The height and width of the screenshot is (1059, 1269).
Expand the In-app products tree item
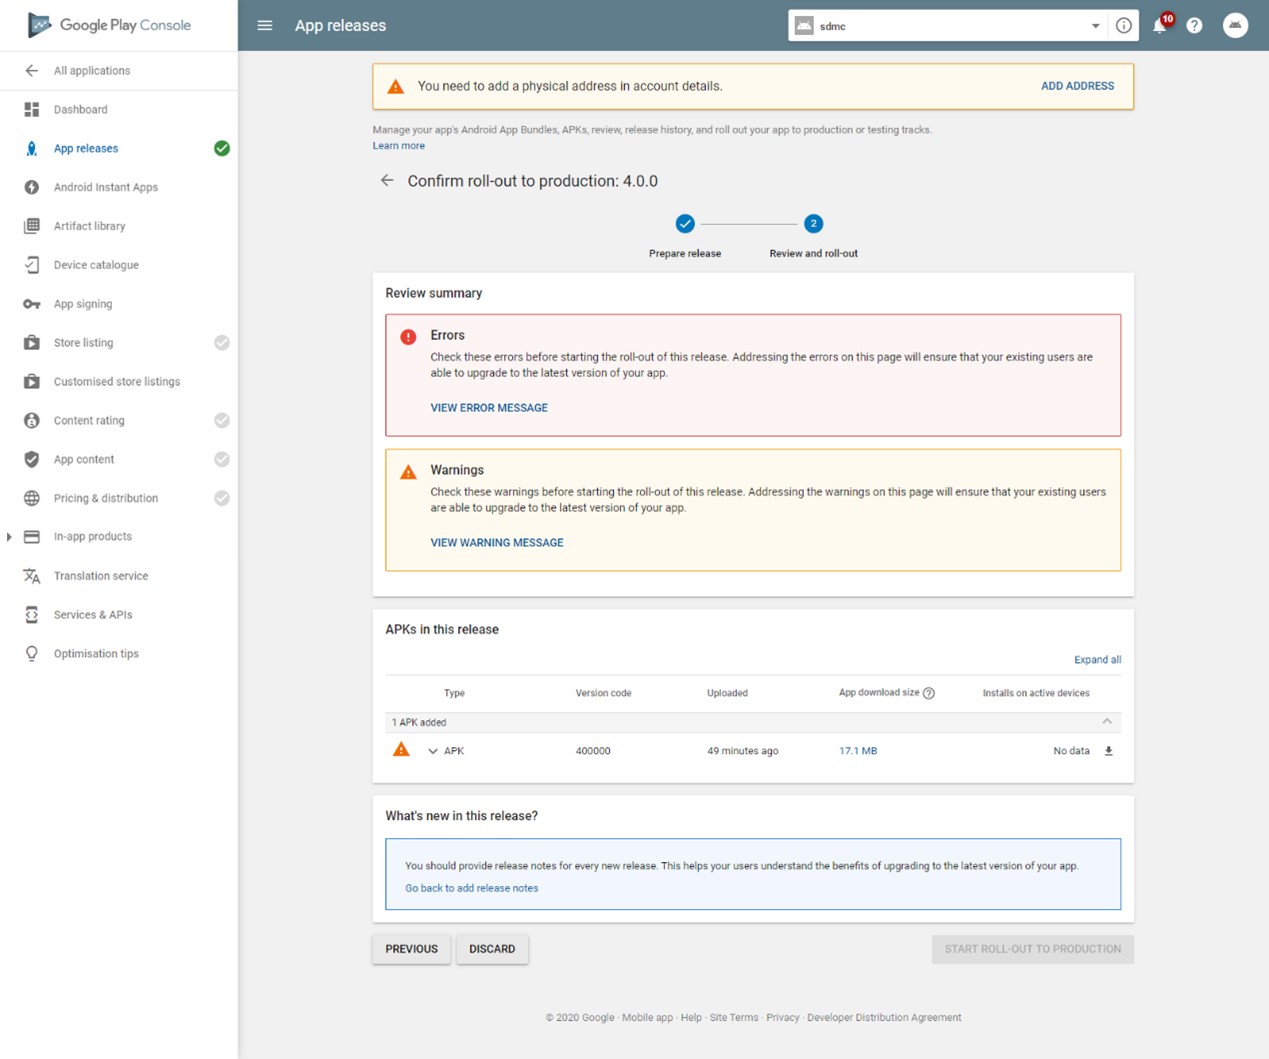[x=10, y=537]
